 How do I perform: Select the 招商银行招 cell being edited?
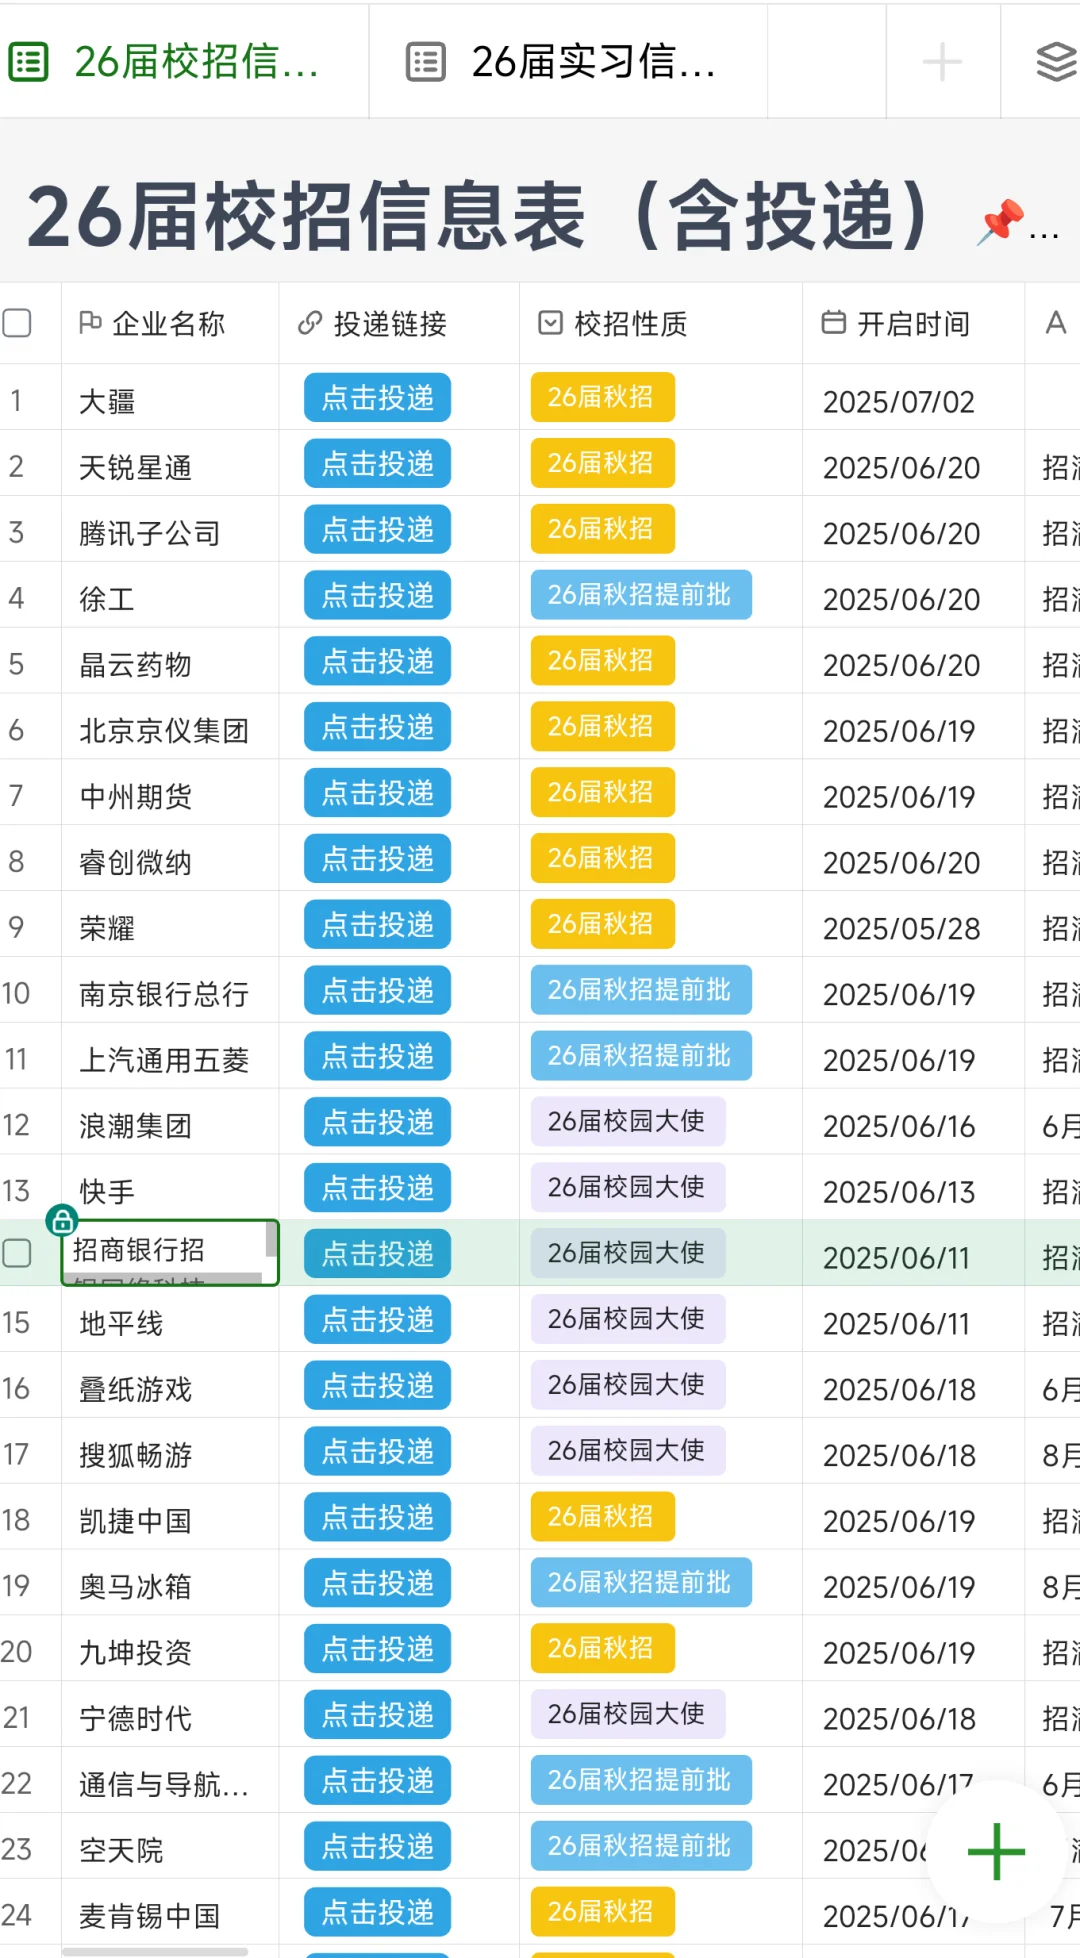click(170, 1252)
